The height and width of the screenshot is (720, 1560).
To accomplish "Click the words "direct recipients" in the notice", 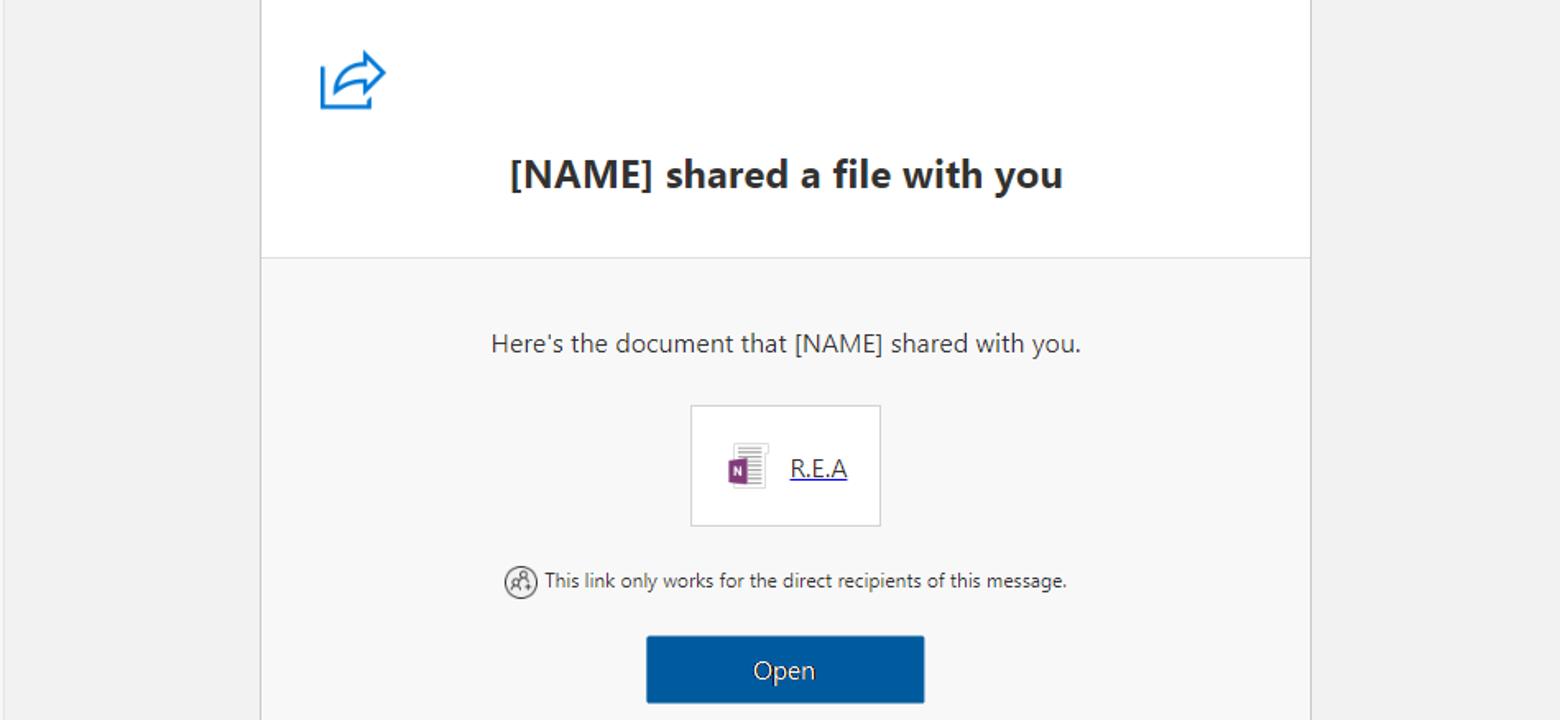I will coord(861,581).
